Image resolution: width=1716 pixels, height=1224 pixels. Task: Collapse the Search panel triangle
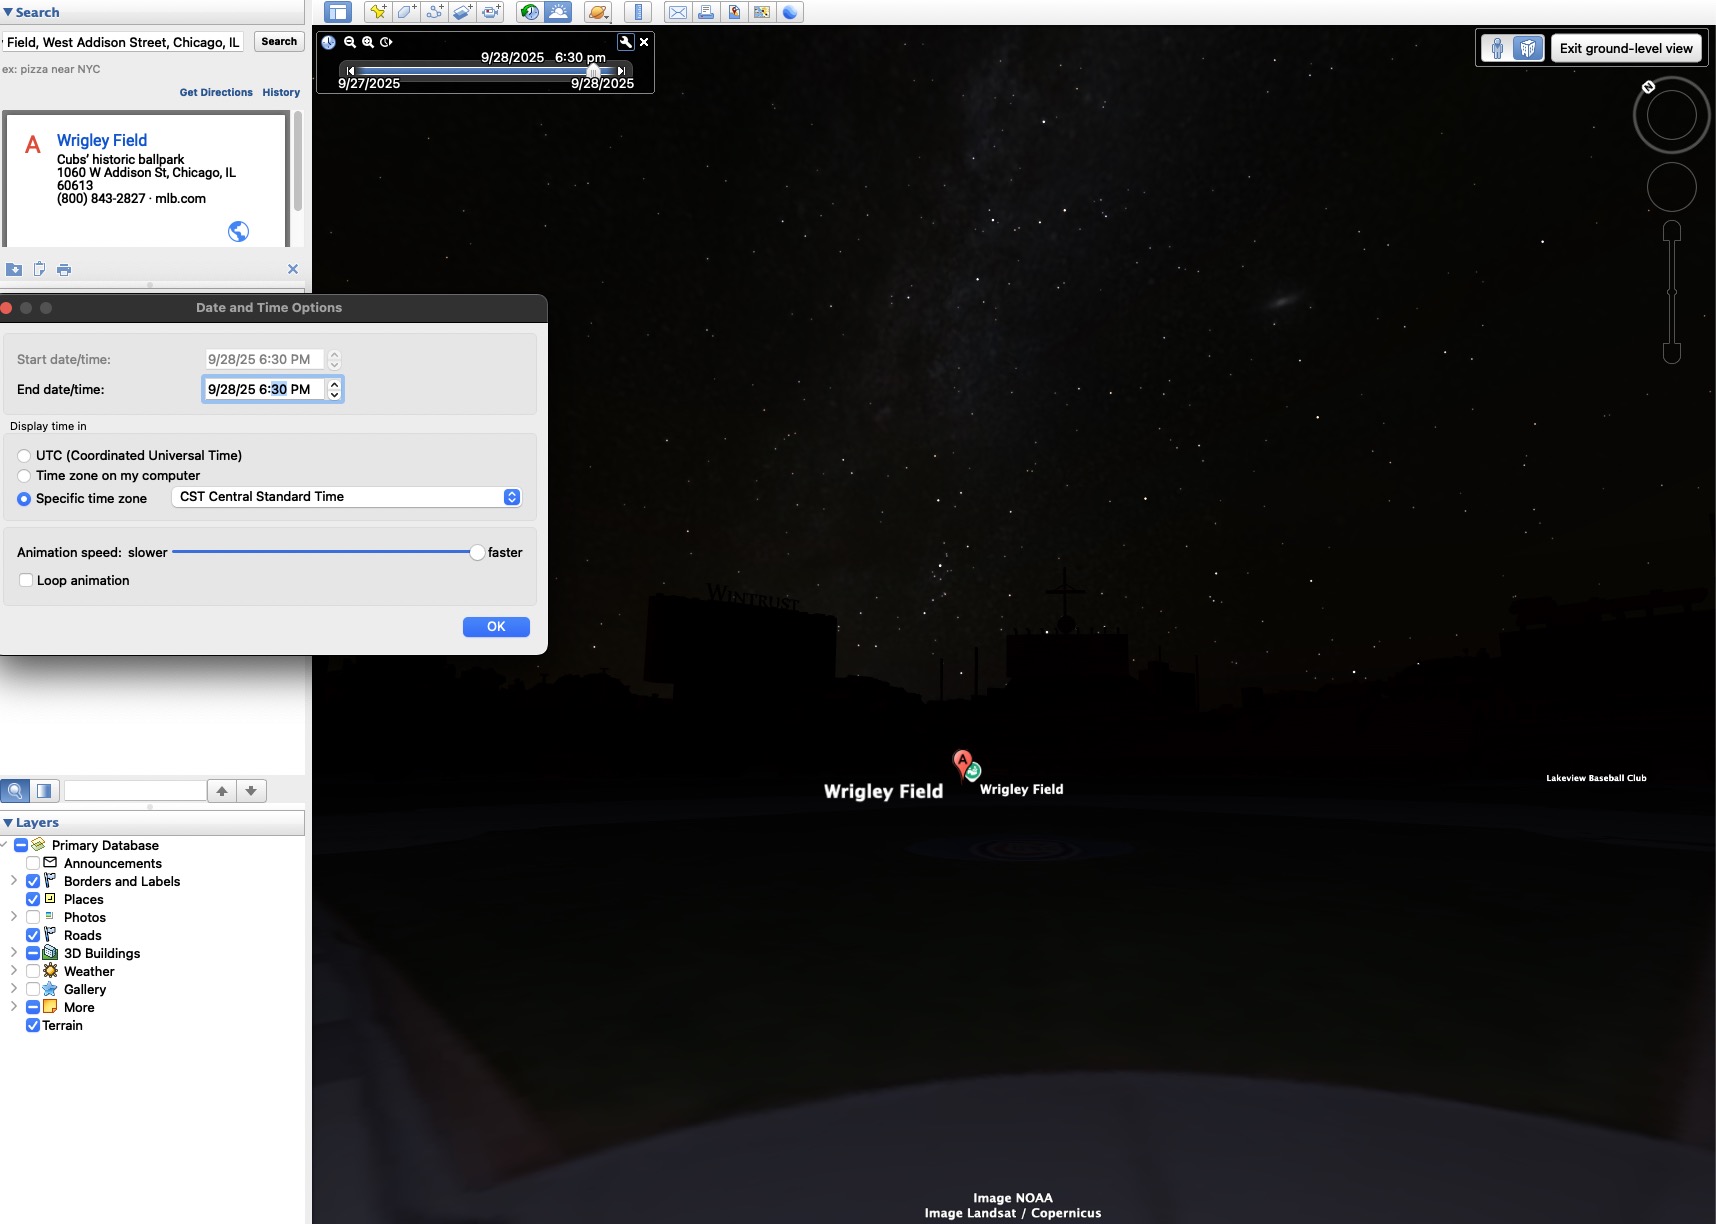(8, 12)
